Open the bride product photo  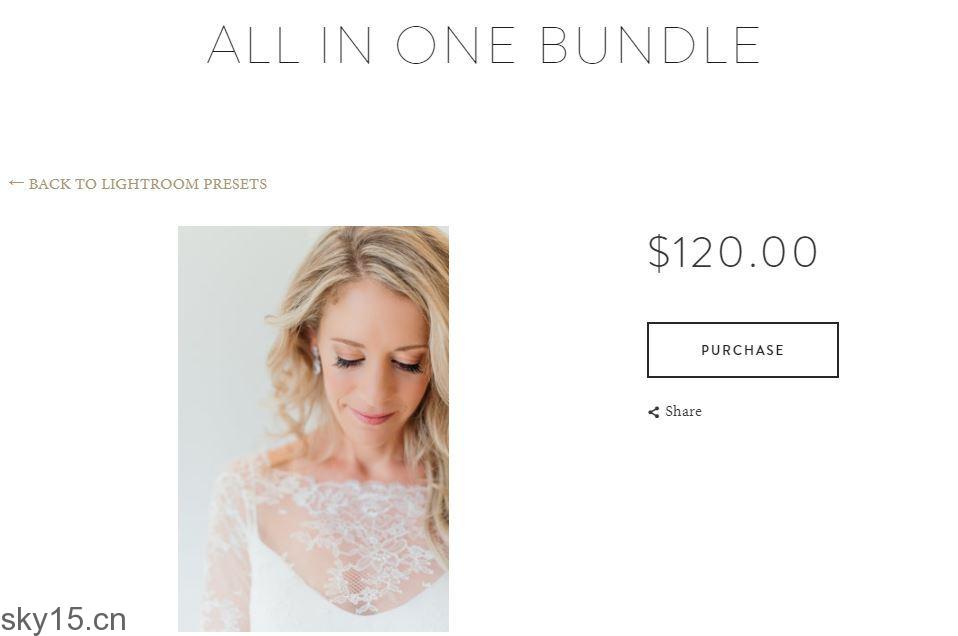coord(313,429)
